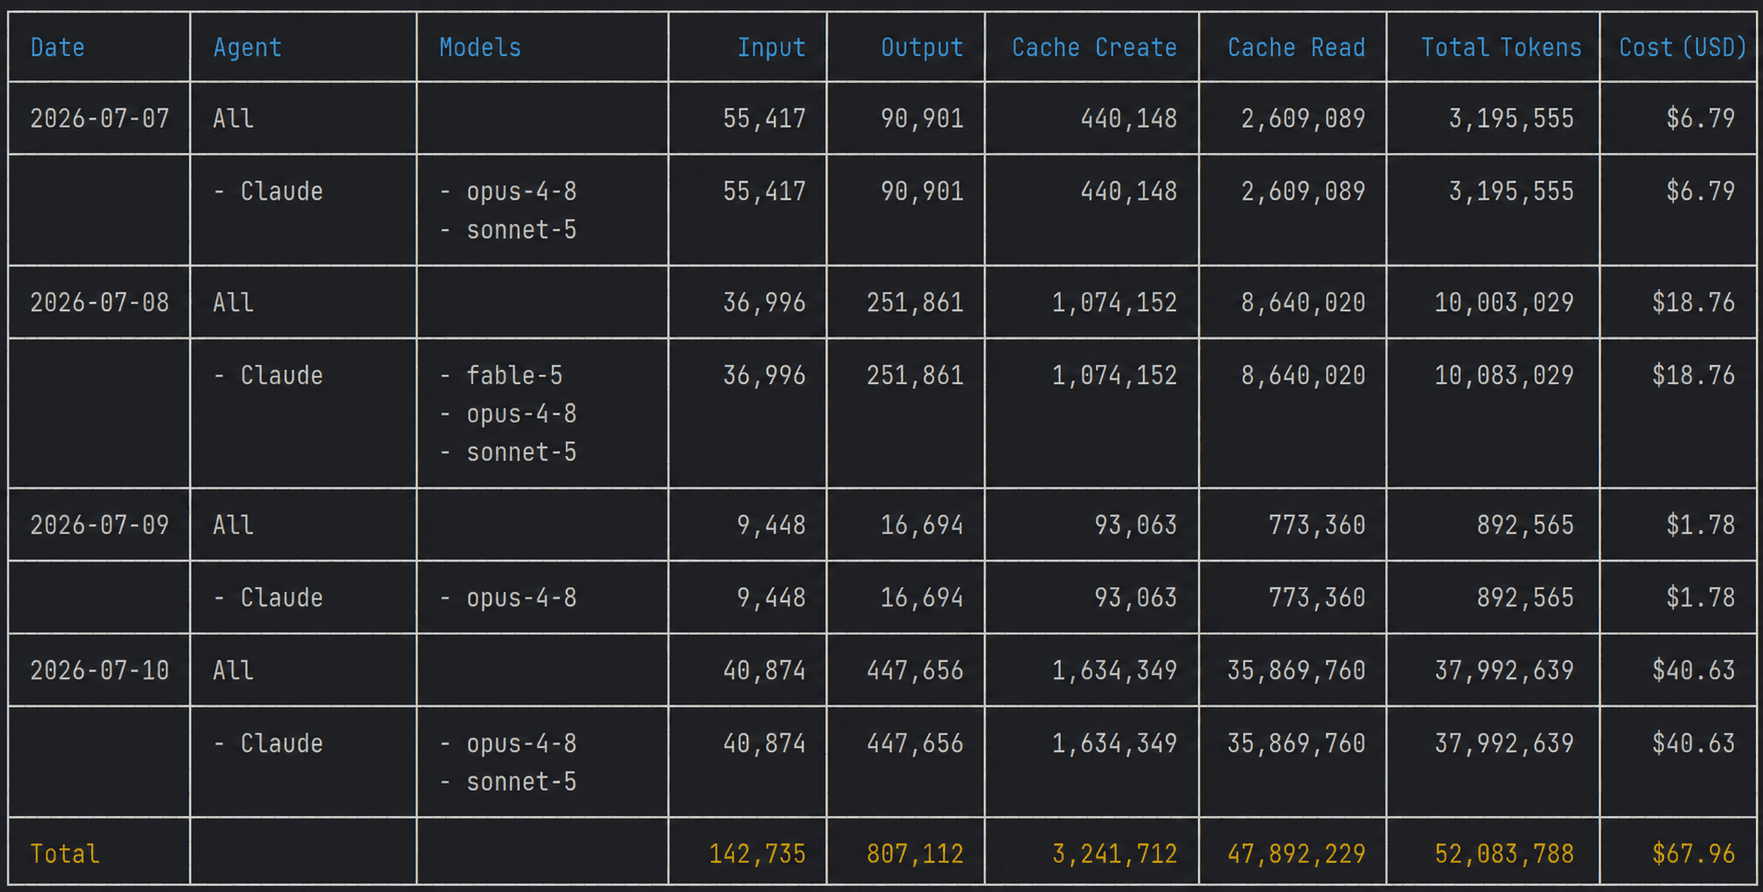This screenshot has height=892, width=1763.
Task: Click the total cost $67.96
Action: [1693, 854]
